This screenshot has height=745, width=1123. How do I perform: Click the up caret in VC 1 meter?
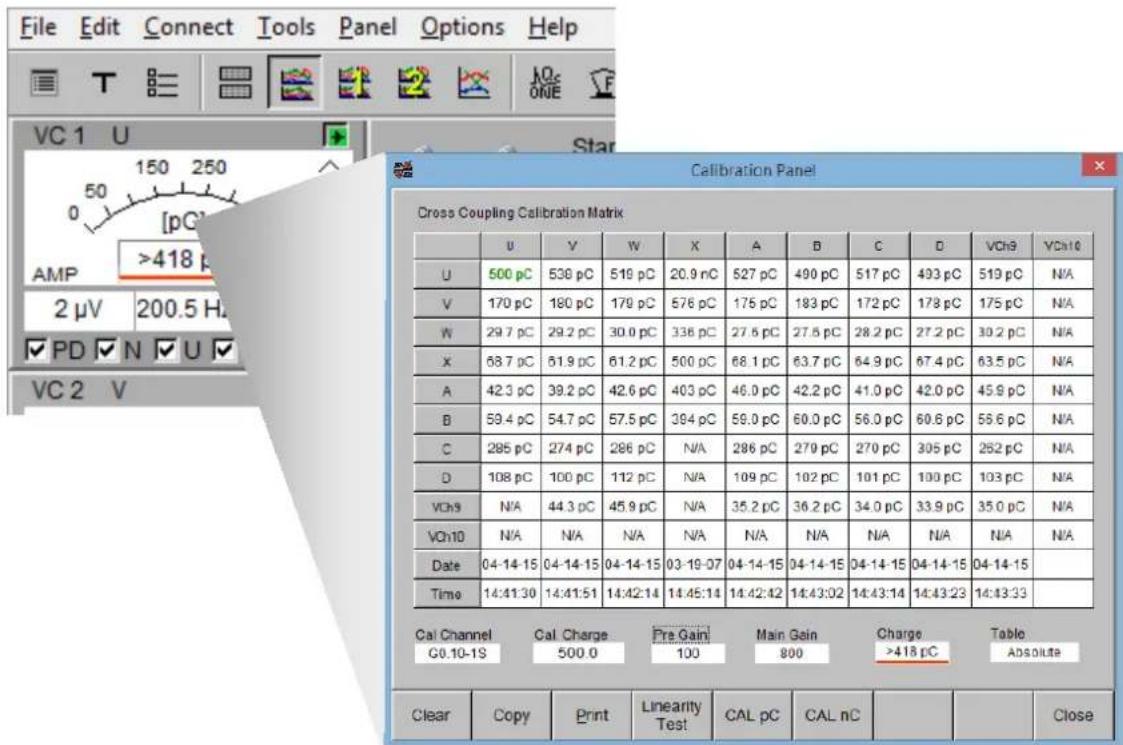click(x=328, y=166)
